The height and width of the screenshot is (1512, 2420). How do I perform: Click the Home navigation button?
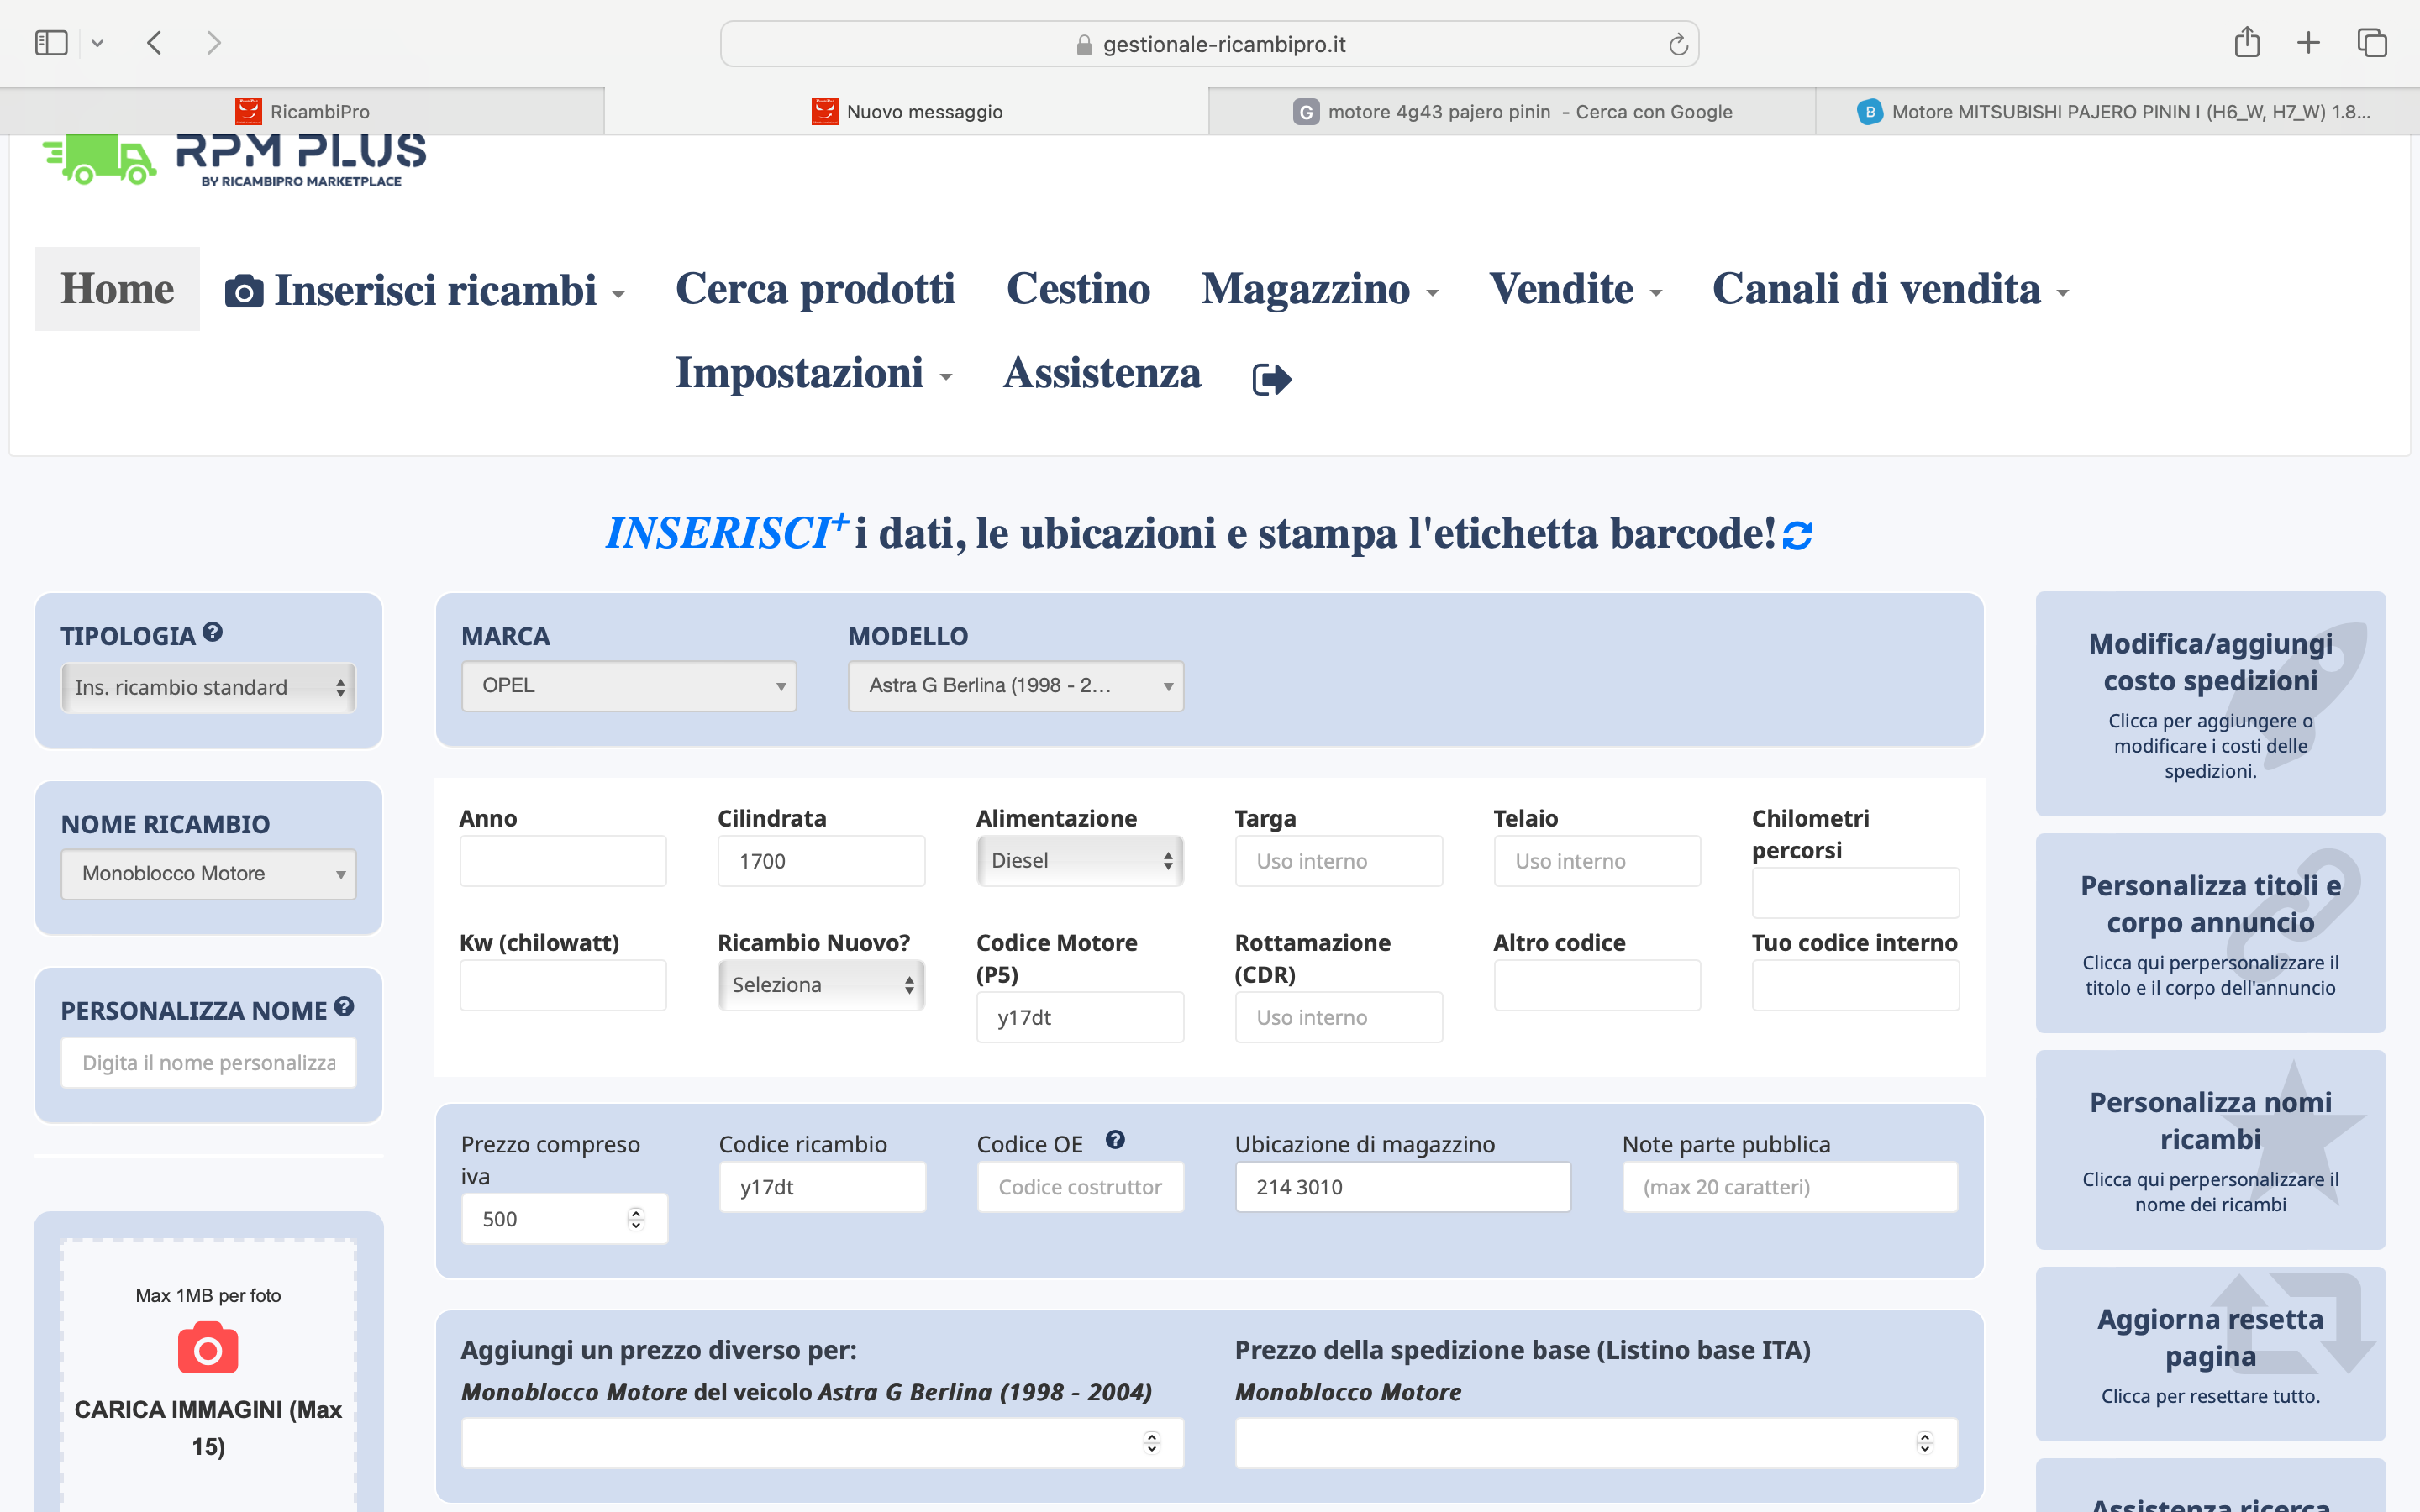pyautogui.click(x=117, y=289)
